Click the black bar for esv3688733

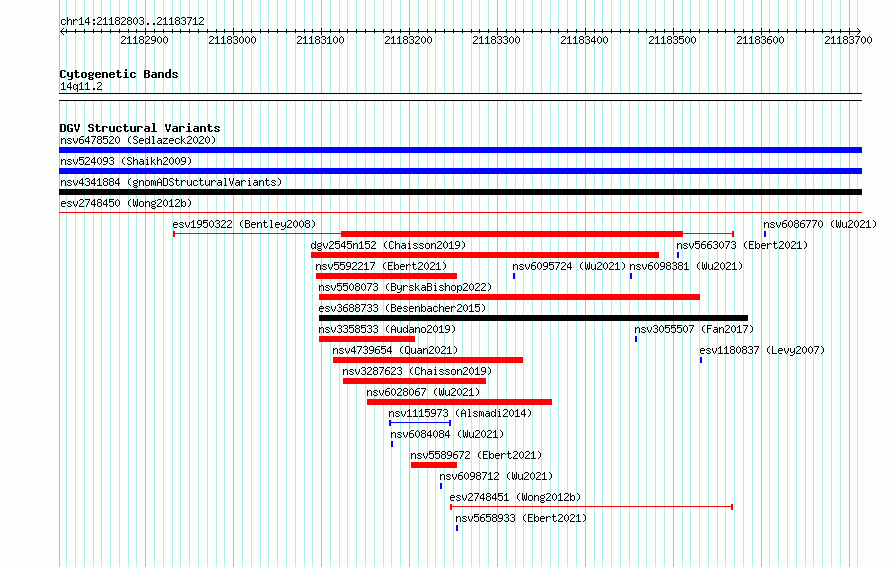(534, 318)
